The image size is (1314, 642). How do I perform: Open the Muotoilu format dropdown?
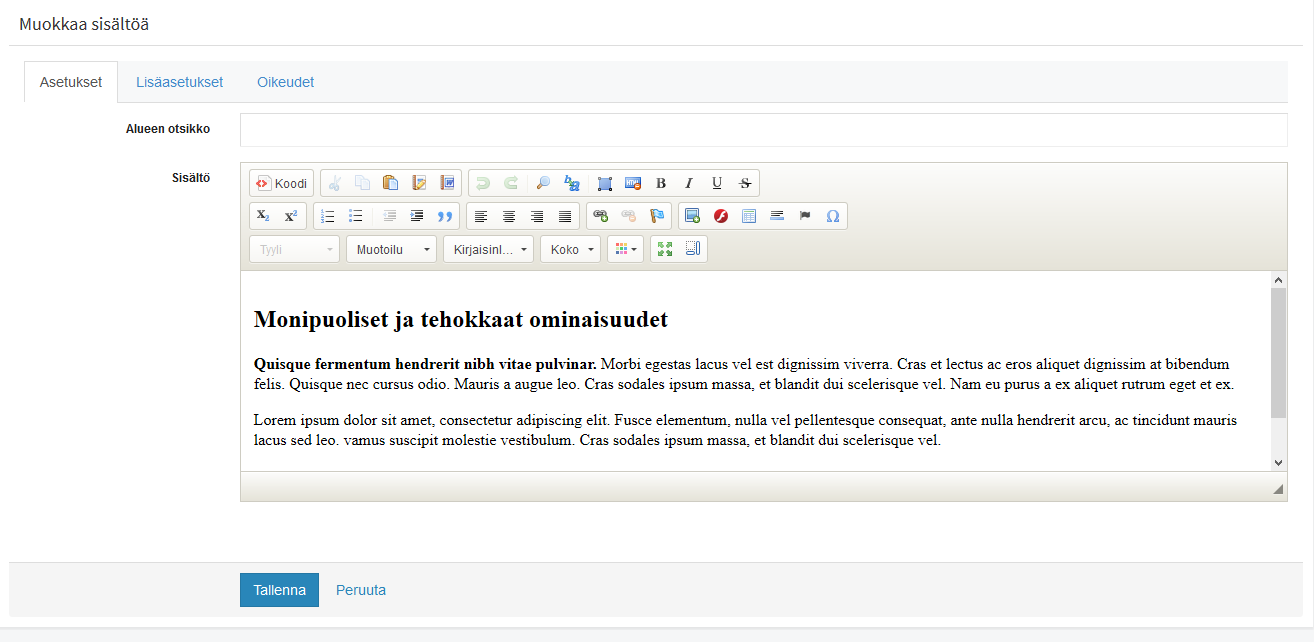coord(392,249)
